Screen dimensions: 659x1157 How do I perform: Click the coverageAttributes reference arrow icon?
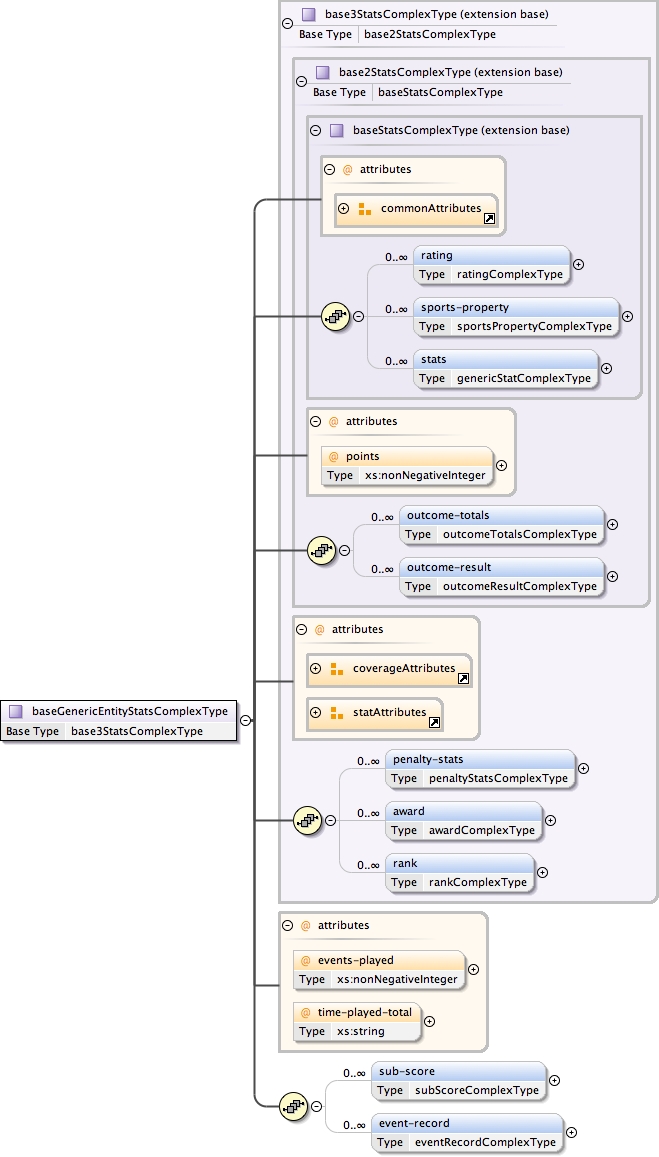464,678
